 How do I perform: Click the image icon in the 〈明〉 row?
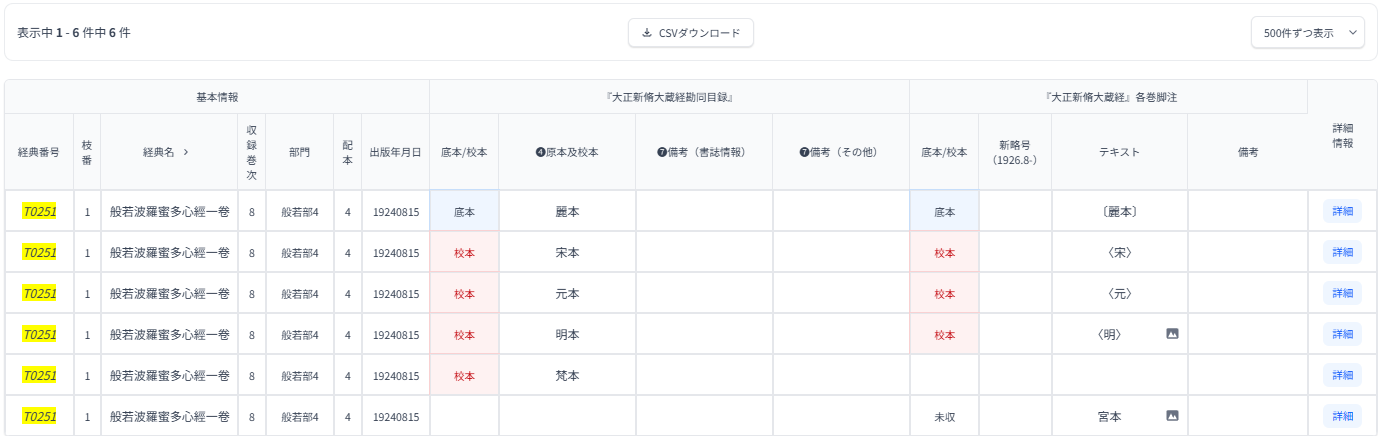coord(1172,334)
